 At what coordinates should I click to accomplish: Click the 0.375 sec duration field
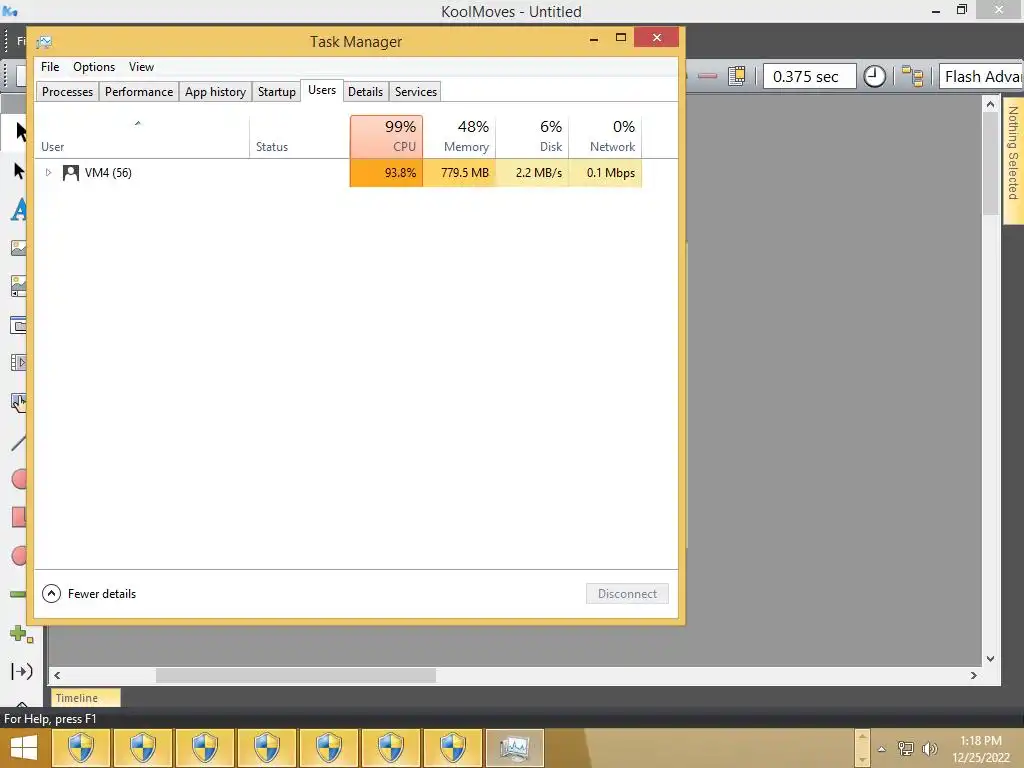tap(809, 76)
